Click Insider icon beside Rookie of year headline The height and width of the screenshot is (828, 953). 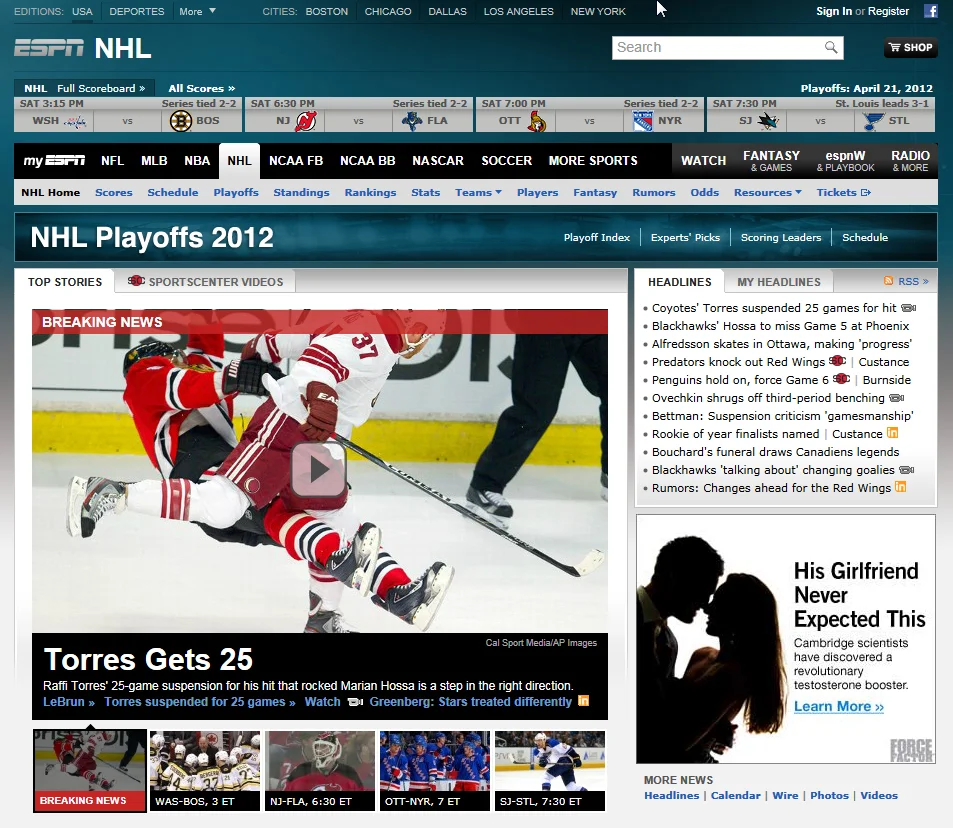pos(892,433)
